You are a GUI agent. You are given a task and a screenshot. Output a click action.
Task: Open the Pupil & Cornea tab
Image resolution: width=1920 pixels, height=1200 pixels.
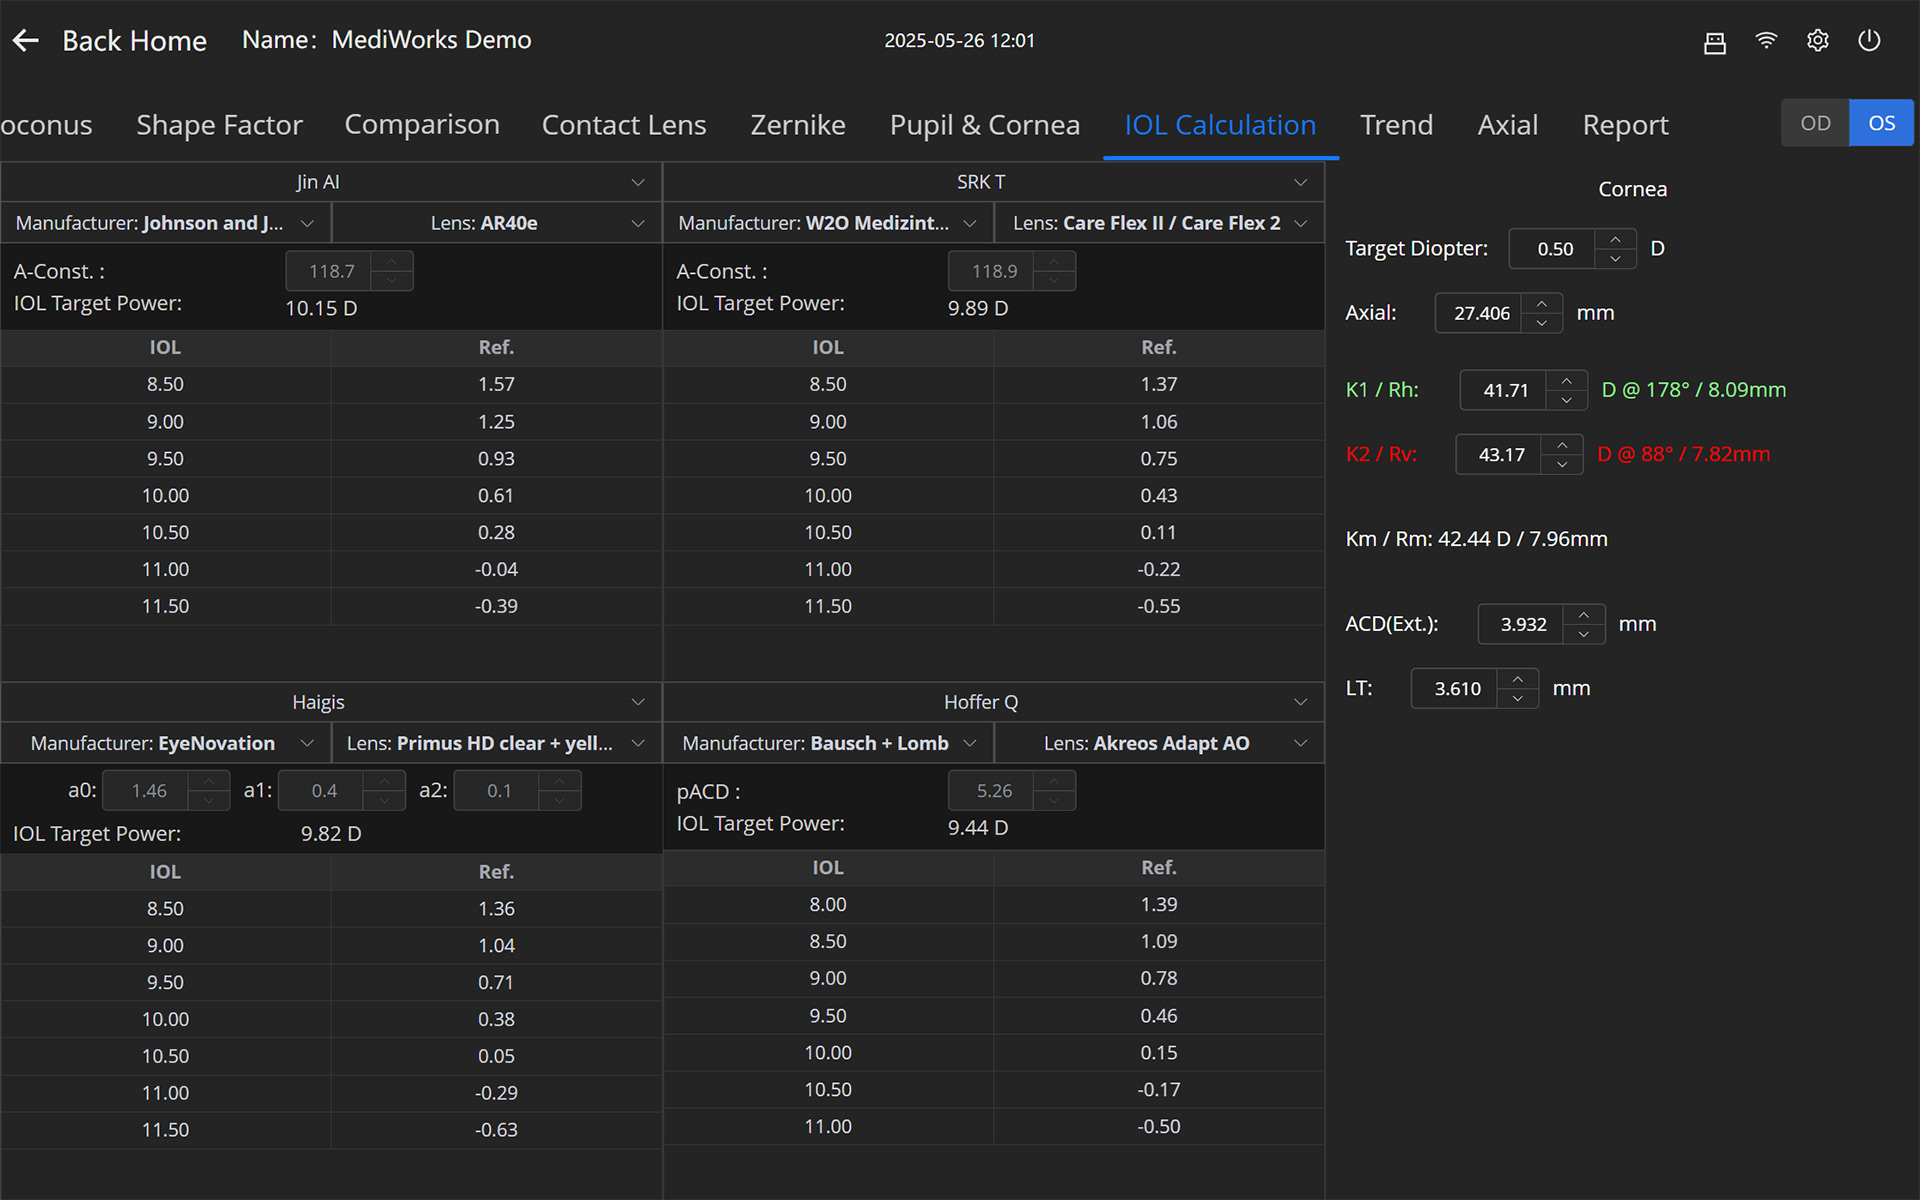(985, 125)
